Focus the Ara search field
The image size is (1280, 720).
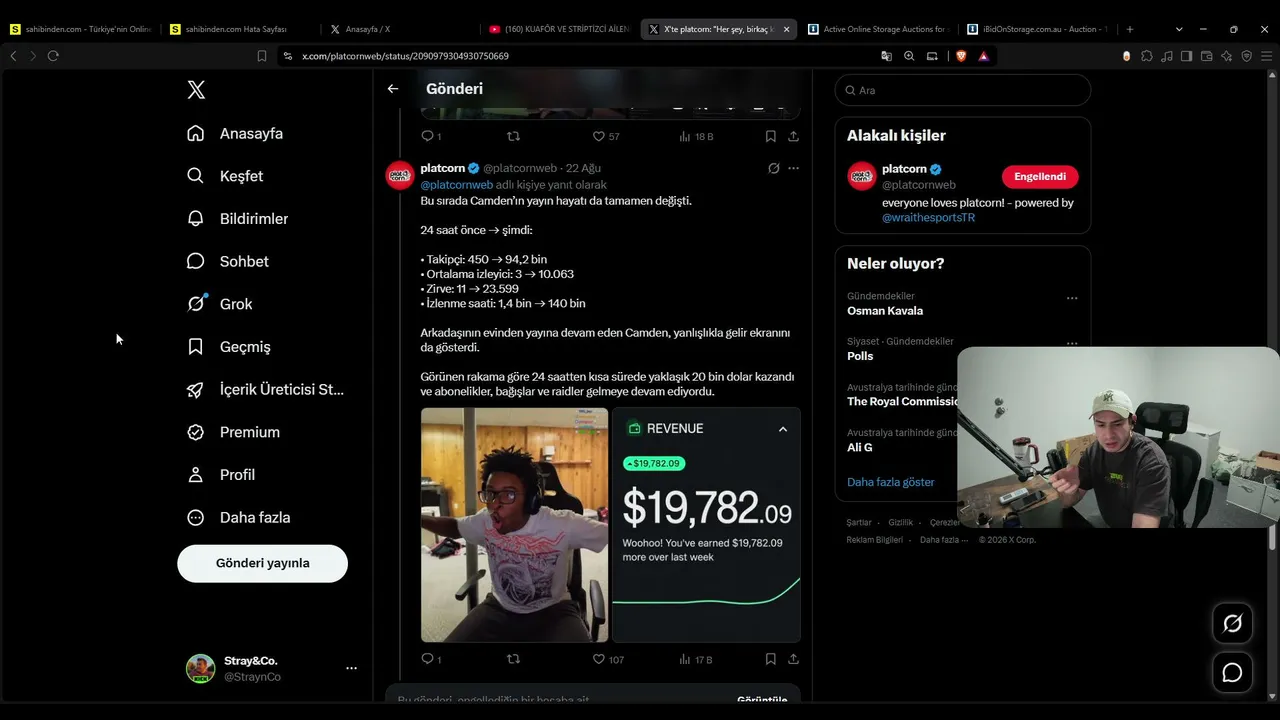(x=963, y=90)
